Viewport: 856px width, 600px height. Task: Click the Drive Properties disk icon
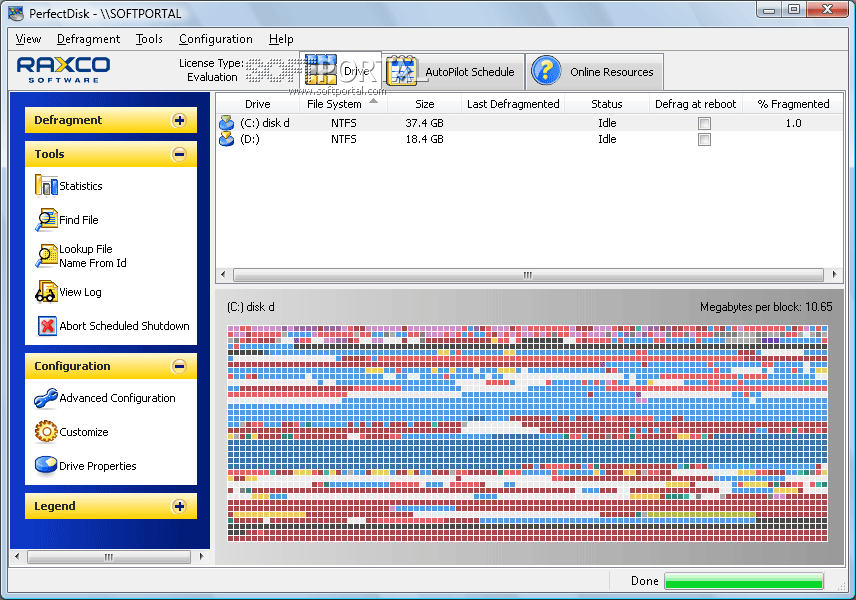pos(46,465)
